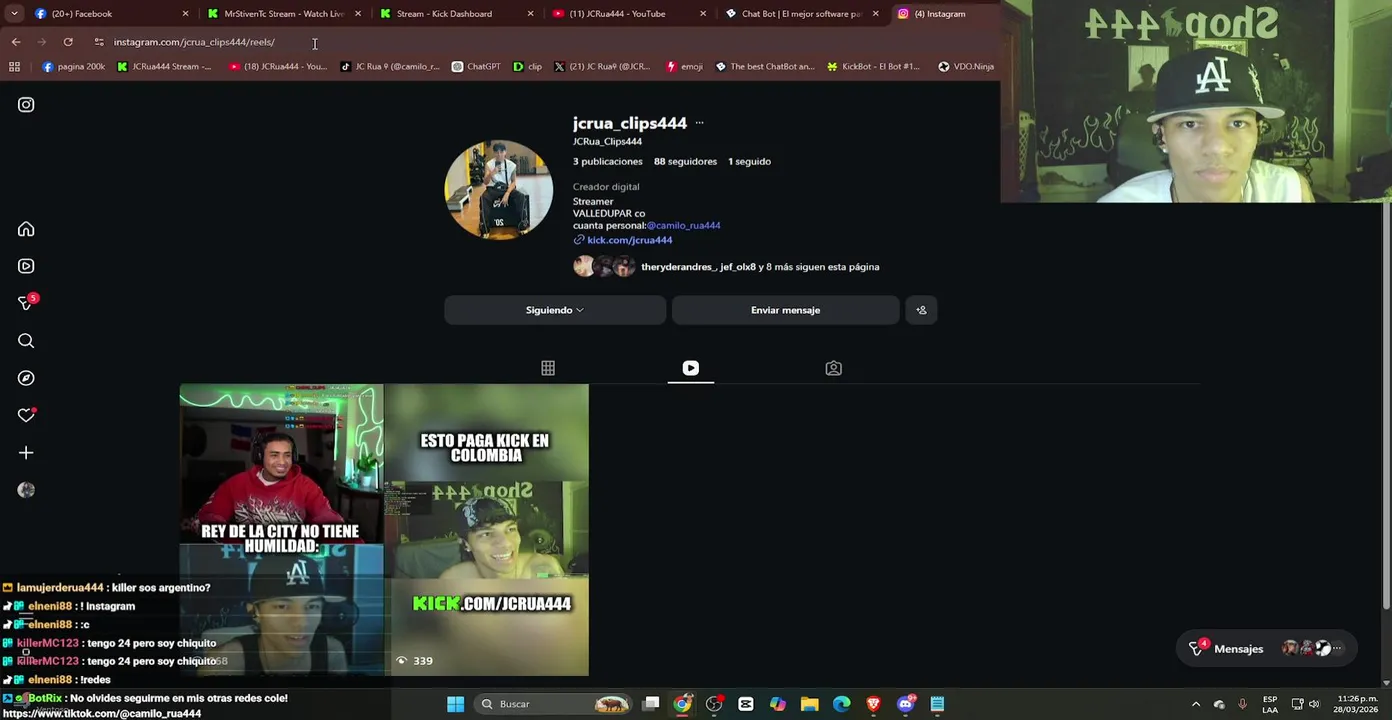Open File Explorer on taskbar
The image size is (1392, 720).
(x=810, y=704)
